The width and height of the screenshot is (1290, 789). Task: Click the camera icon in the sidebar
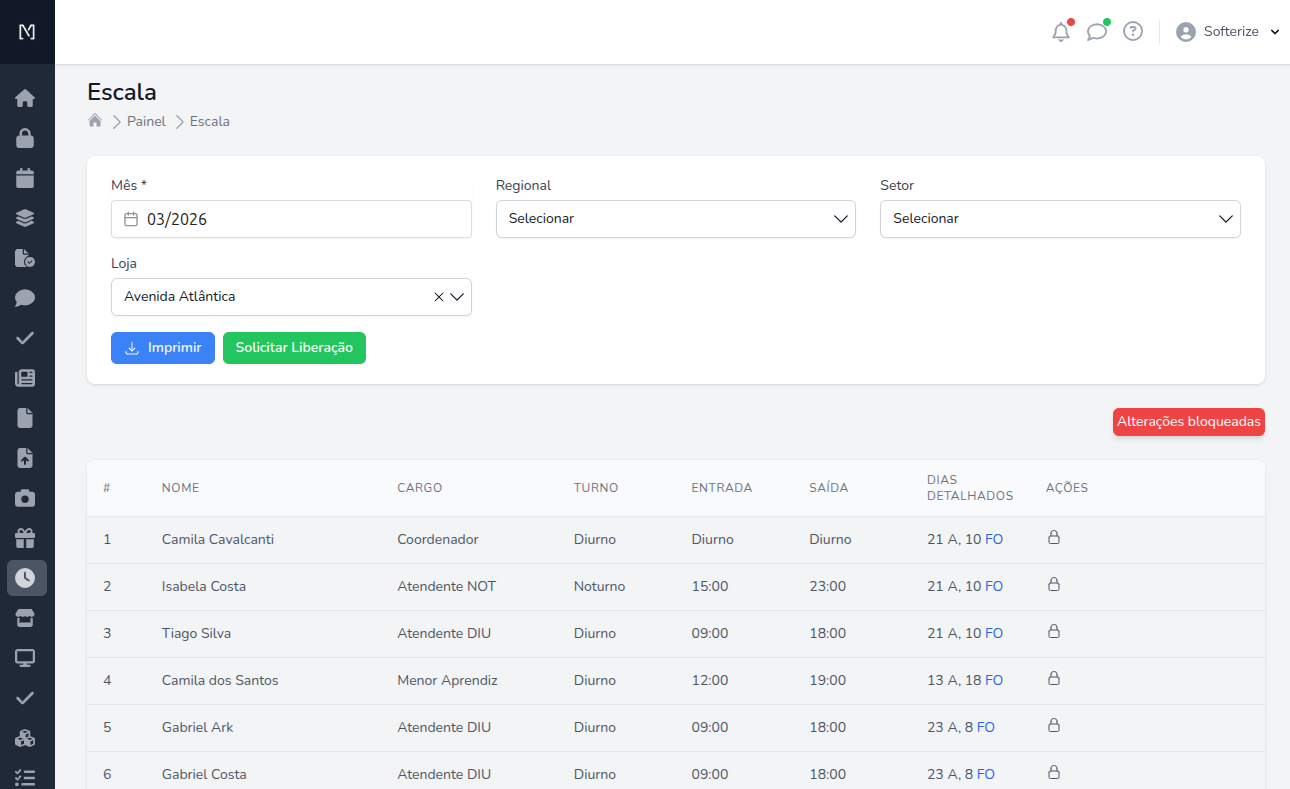click(26, 498)
